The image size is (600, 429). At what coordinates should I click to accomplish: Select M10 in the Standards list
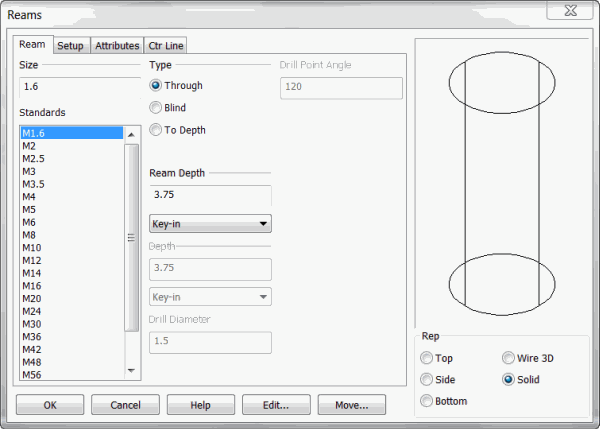72,248
